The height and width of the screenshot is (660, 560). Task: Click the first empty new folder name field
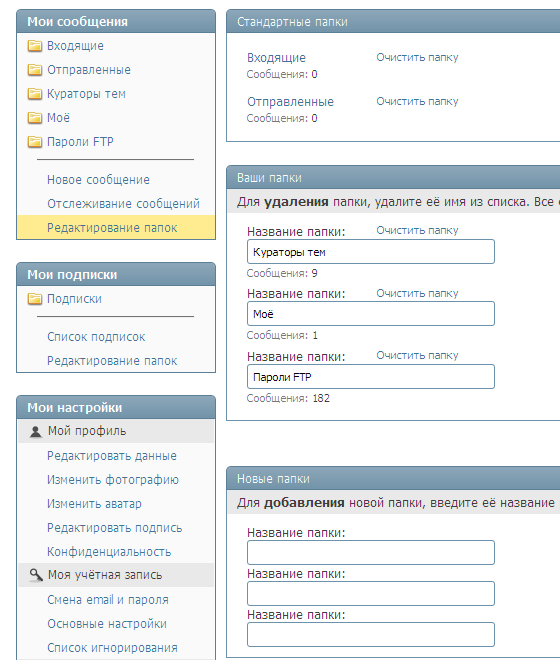(371, 552)
